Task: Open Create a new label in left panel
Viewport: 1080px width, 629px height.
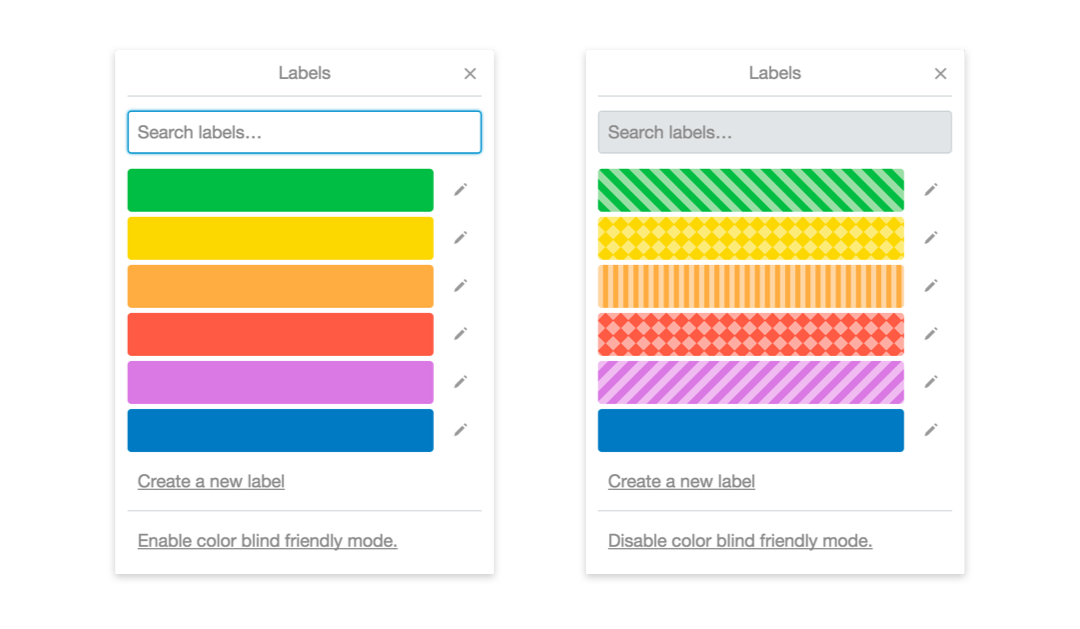Action: [211, 481]
